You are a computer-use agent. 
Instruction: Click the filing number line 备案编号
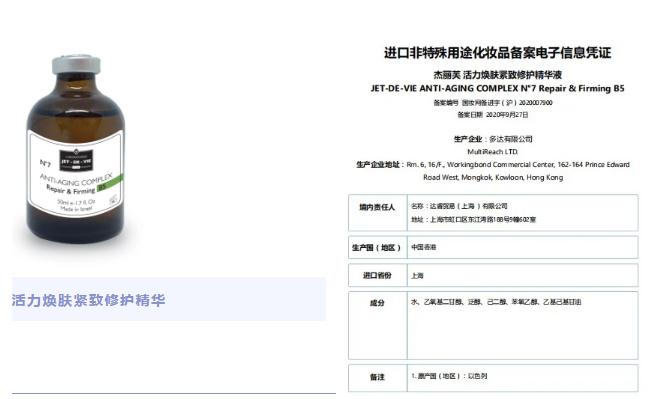click(x=493, y=102)
